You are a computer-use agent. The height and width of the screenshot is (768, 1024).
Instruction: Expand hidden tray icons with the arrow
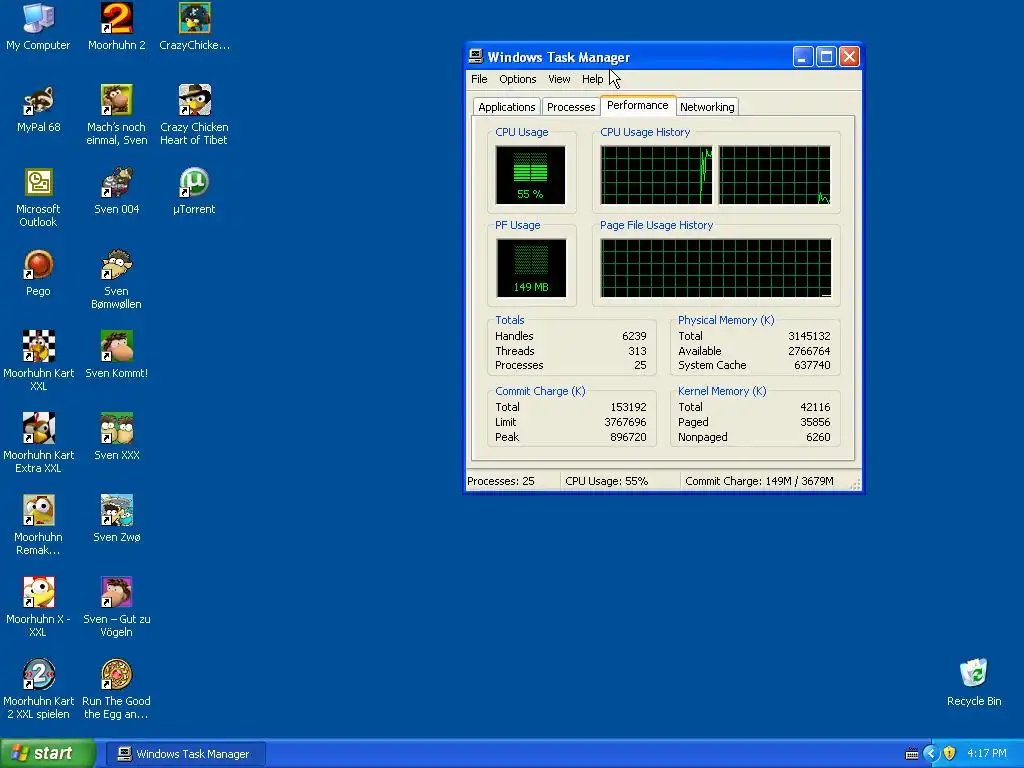coord(931,753)
